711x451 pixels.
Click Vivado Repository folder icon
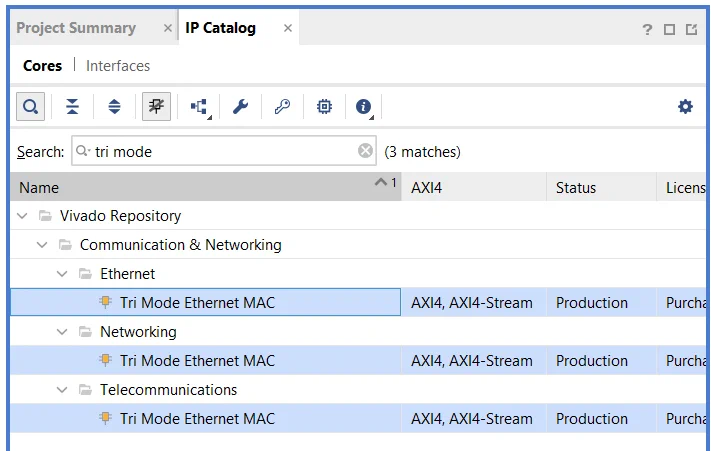(x=45, y=216)
